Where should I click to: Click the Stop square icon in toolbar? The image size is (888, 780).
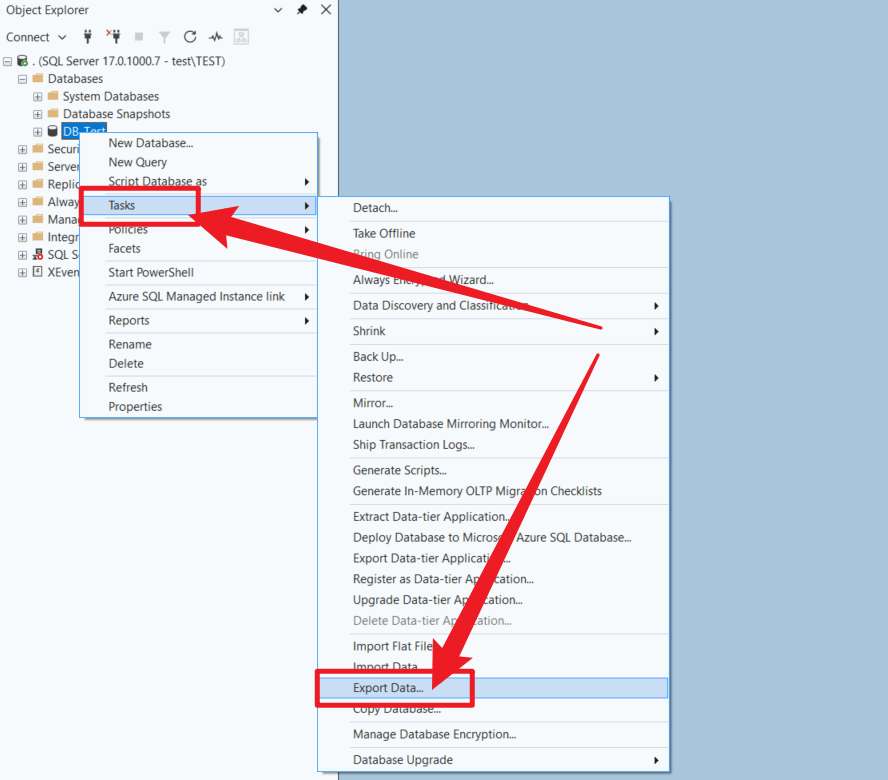point(139,37)
